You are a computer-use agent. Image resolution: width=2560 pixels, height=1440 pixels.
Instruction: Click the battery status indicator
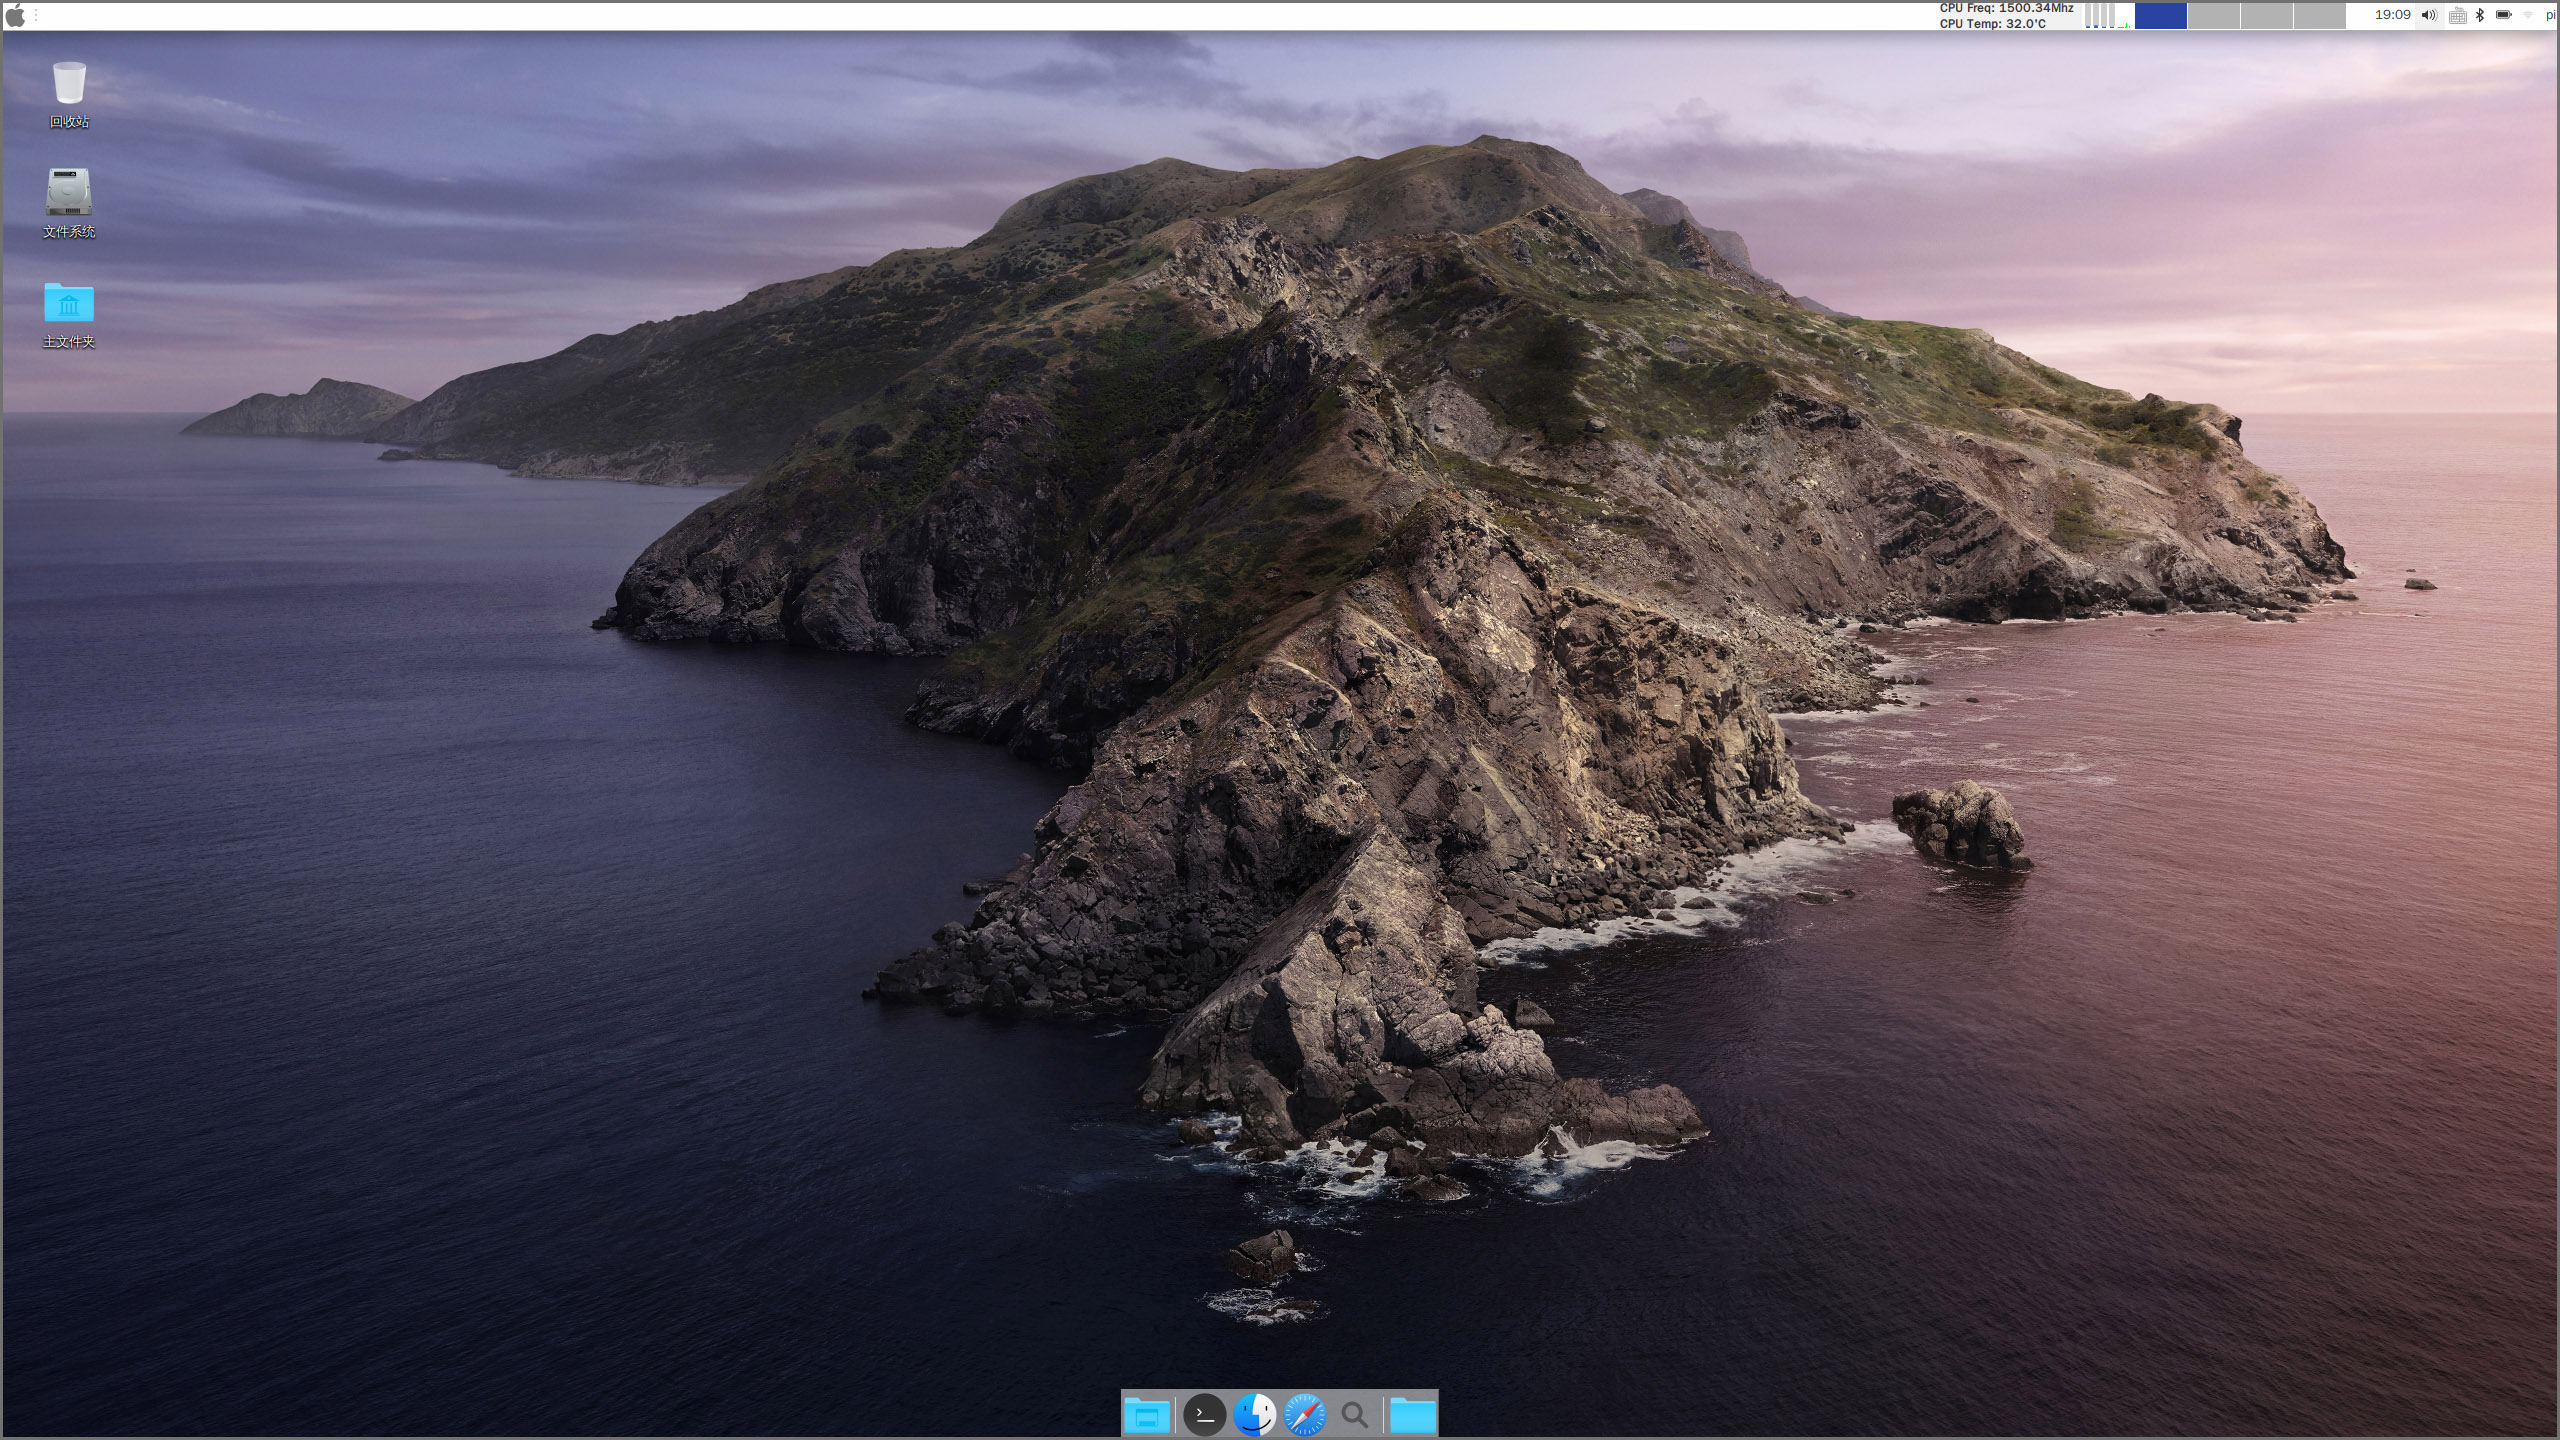(x=2504, y=15)
